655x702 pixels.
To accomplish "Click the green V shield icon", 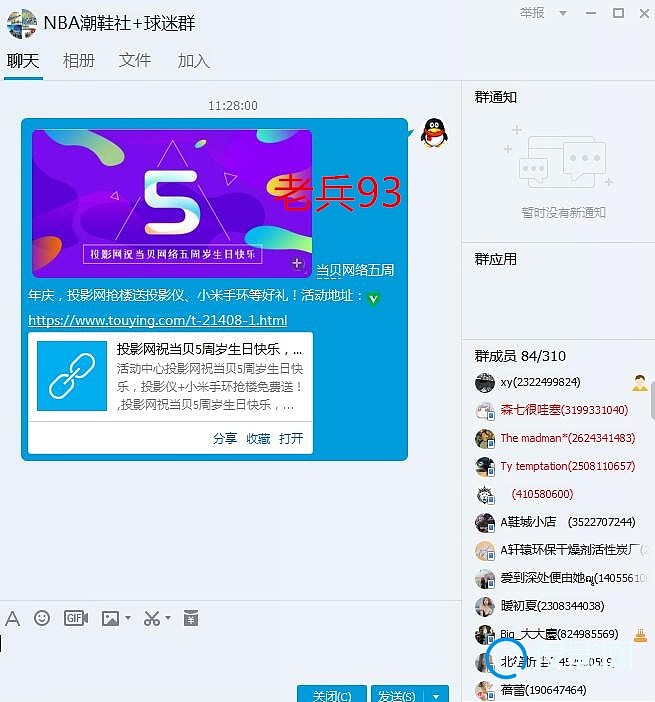I will (373, 298).
